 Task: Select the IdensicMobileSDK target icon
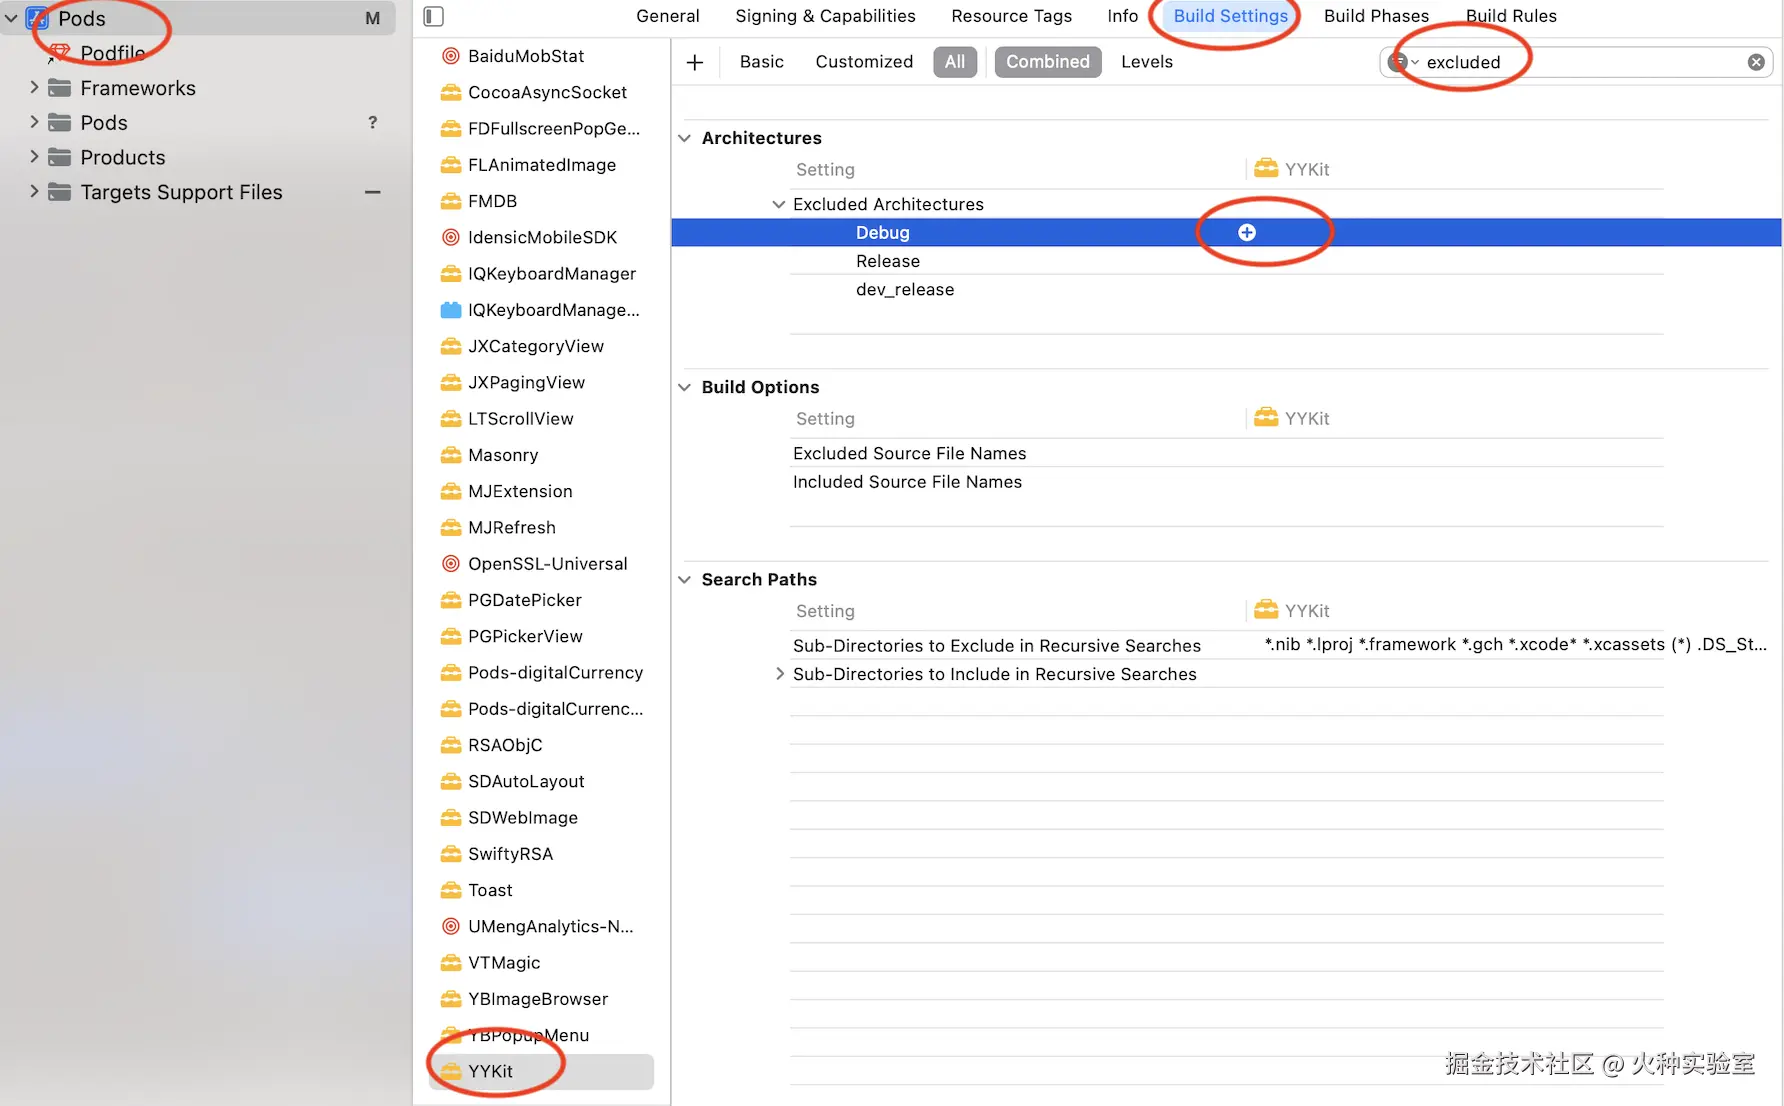click(x=451, y=237)
